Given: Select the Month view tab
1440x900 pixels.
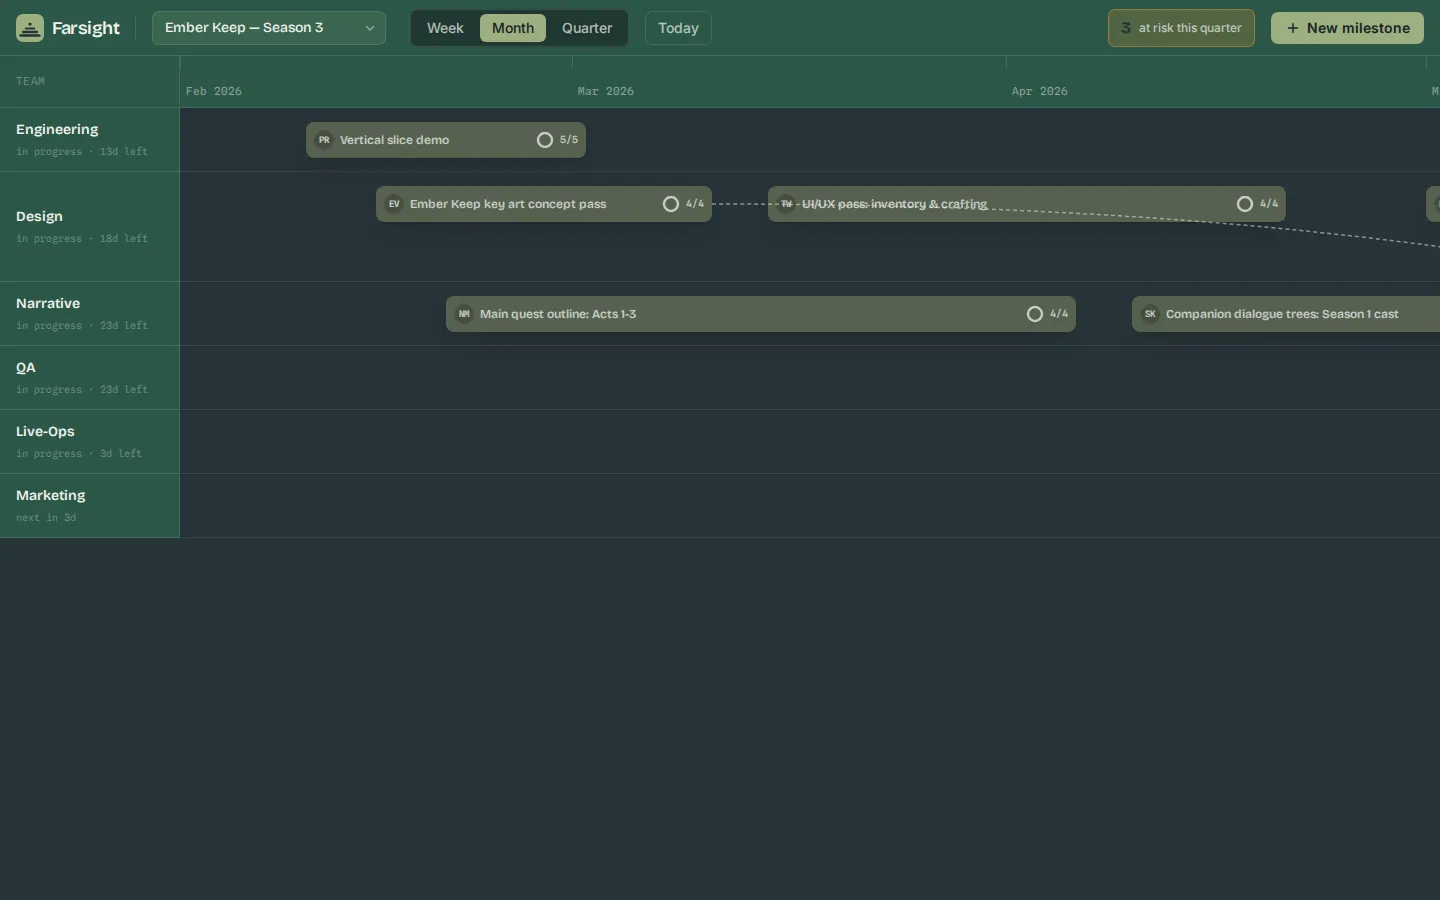Looking at the screenshot, I should [513, 28].
